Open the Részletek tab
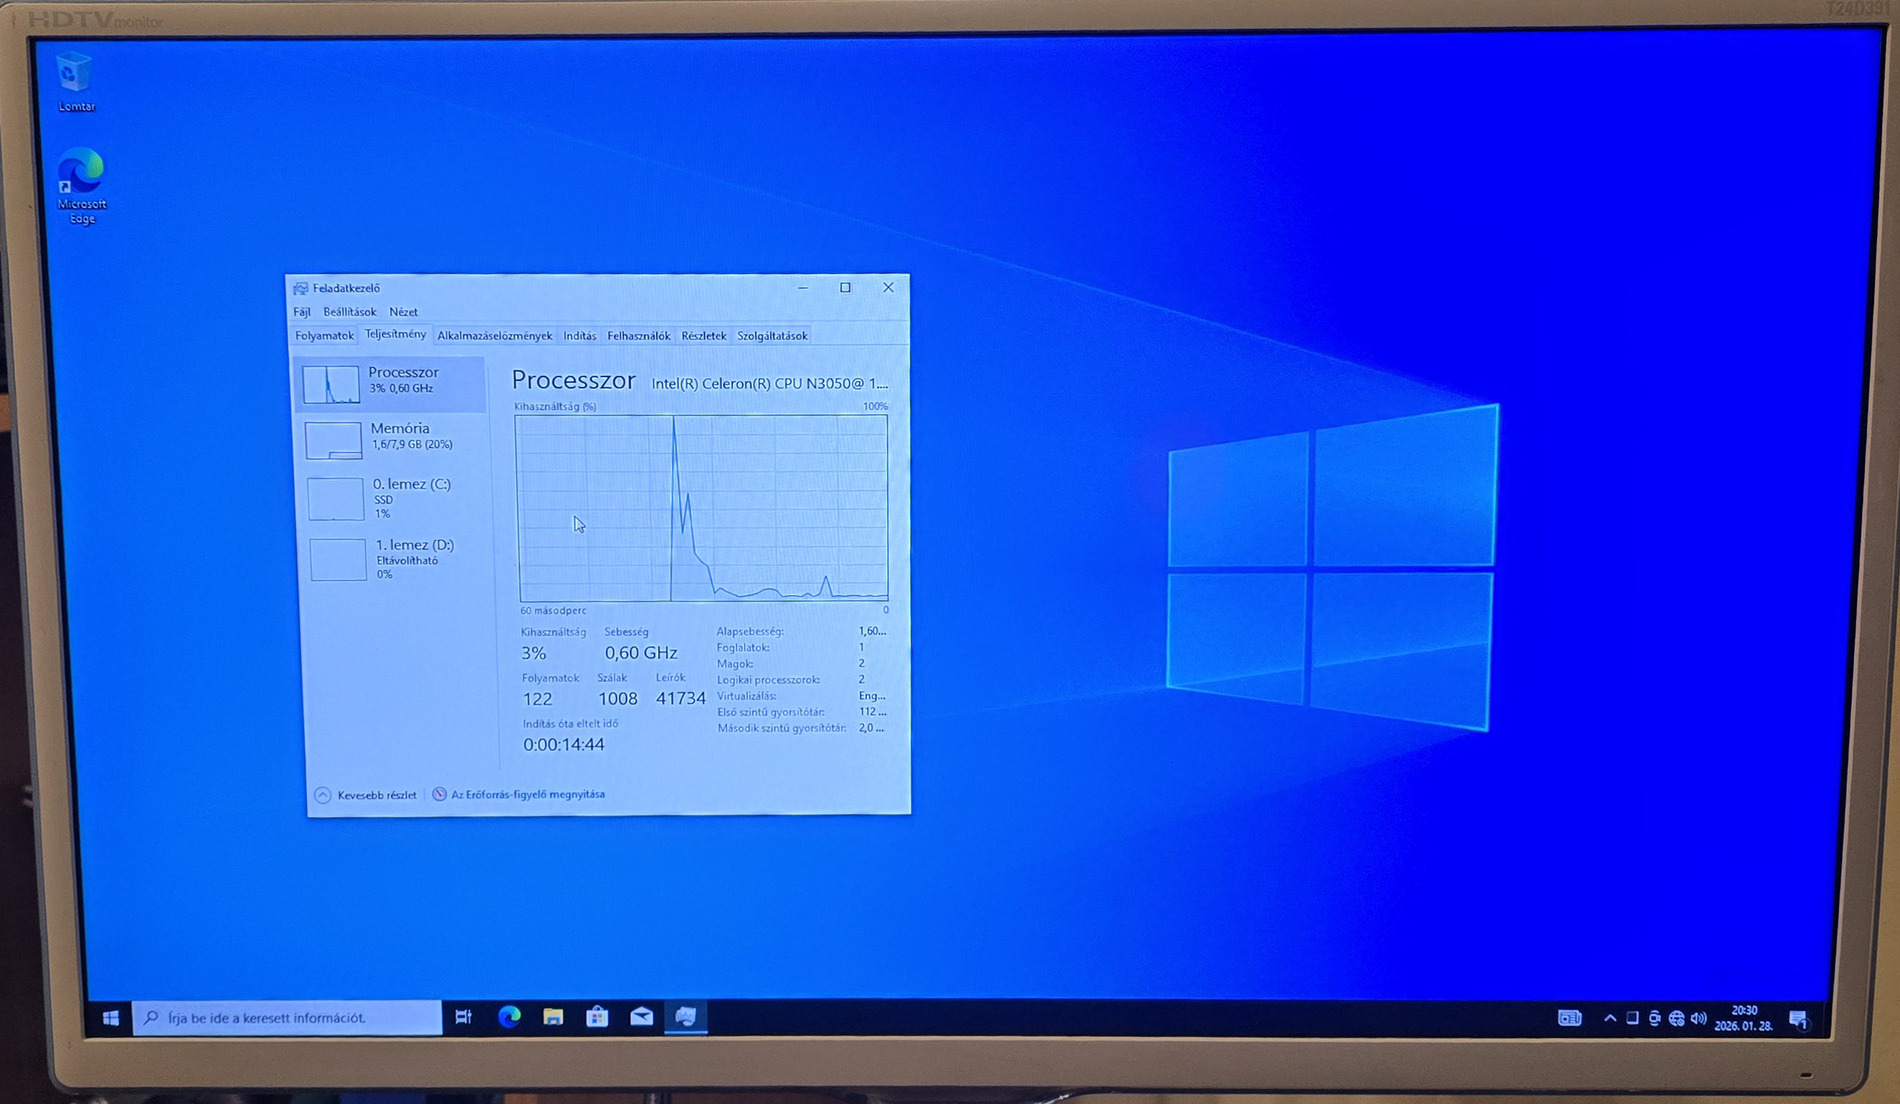The width and height of the screenshot is (1900, 1104). pyautogui.click(x=703, y=336)
